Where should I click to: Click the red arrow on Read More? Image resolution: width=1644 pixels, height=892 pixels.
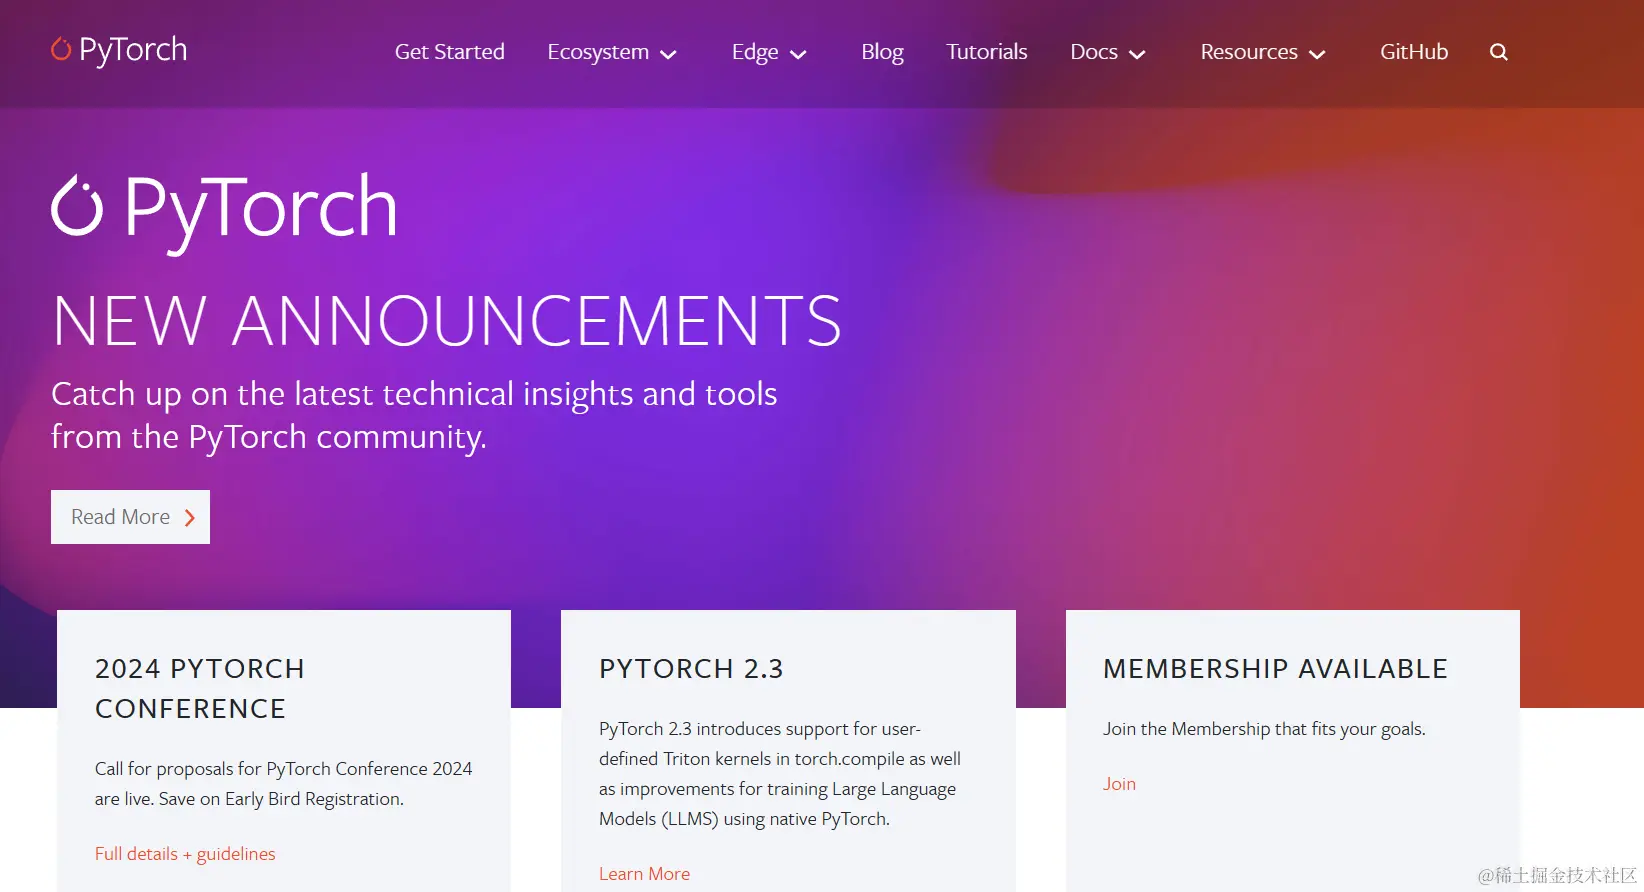point(190,518)
